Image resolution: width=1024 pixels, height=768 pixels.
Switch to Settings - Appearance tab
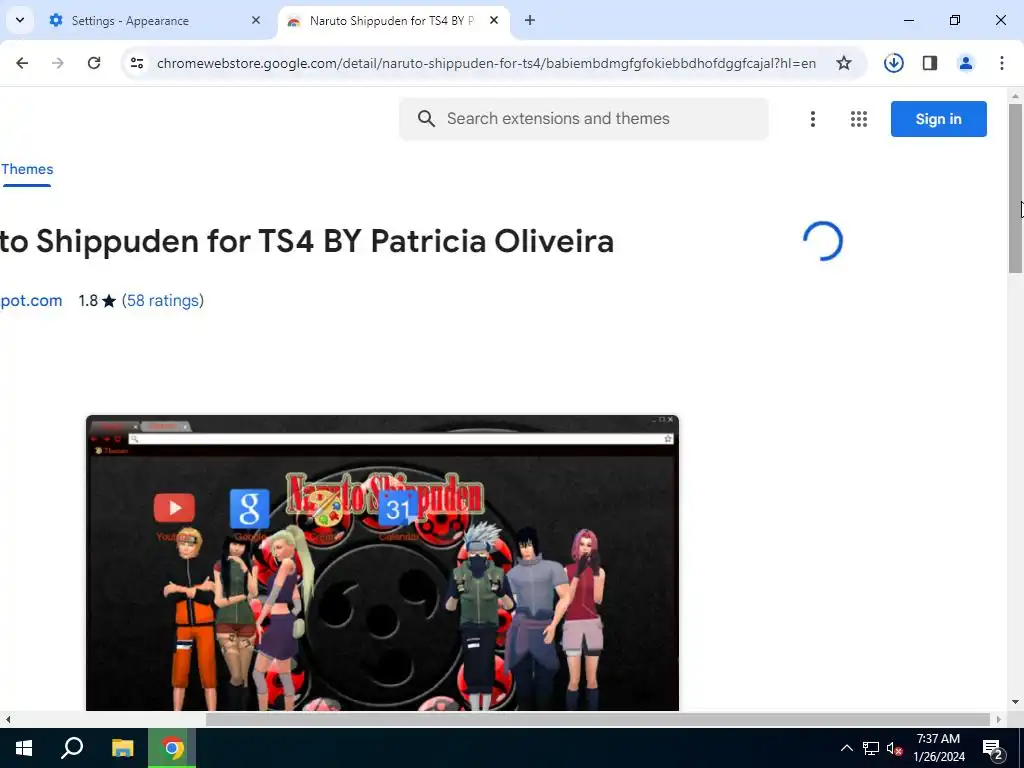click(155, 21)
